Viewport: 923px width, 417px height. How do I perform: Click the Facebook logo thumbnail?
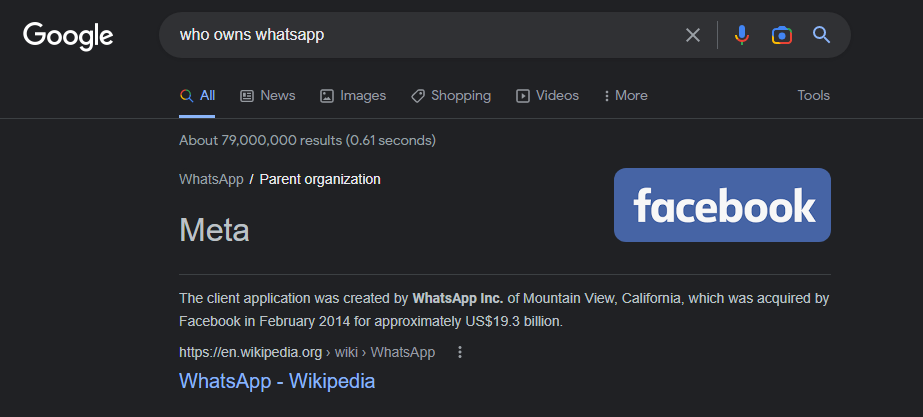point(722,205)
